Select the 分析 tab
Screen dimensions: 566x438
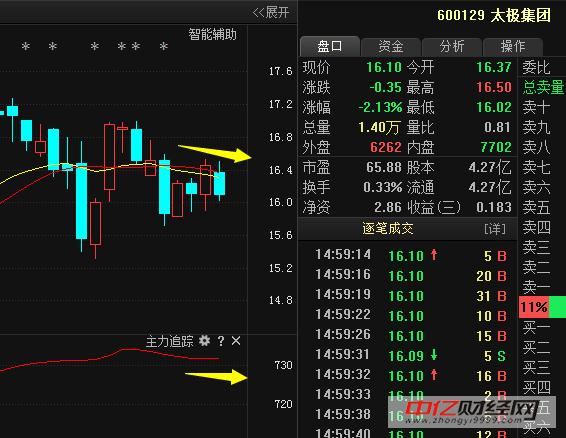(x=452, y=47)
